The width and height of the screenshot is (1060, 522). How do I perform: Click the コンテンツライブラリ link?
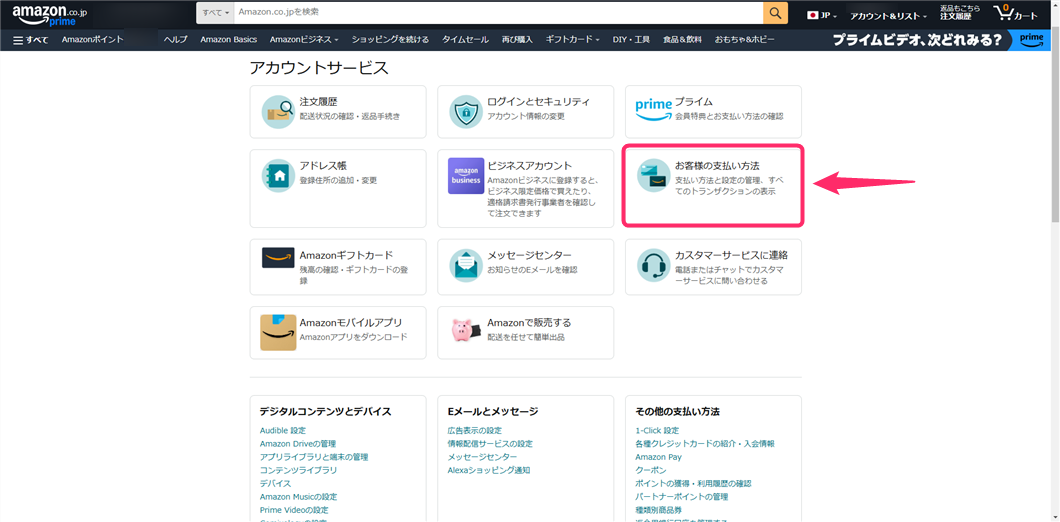(298, 471)
